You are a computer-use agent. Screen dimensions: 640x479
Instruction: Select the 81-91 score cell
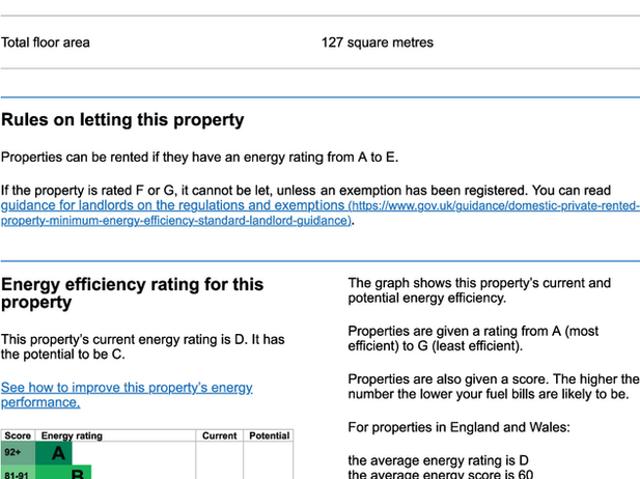[16, 474]
